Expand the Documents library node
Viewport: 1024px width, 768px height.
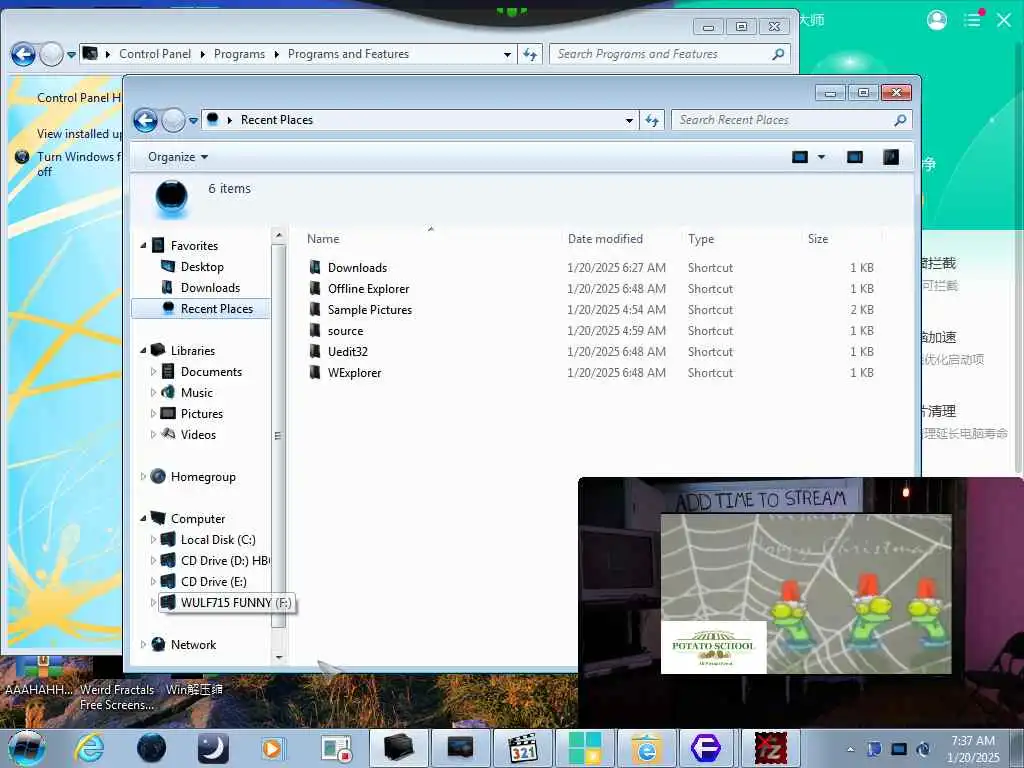(x=153, y=372)
